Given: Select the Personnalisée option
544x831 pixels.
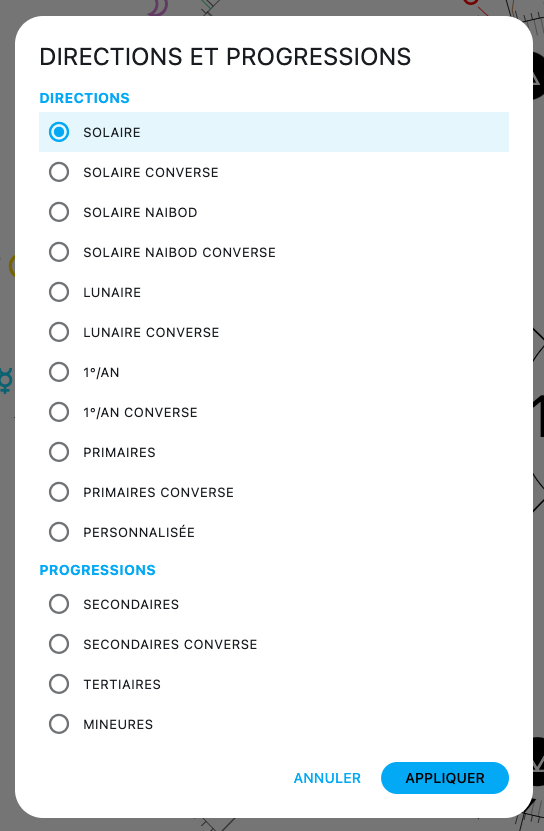Looking at the screenshot, I should (x=274, y=532).
